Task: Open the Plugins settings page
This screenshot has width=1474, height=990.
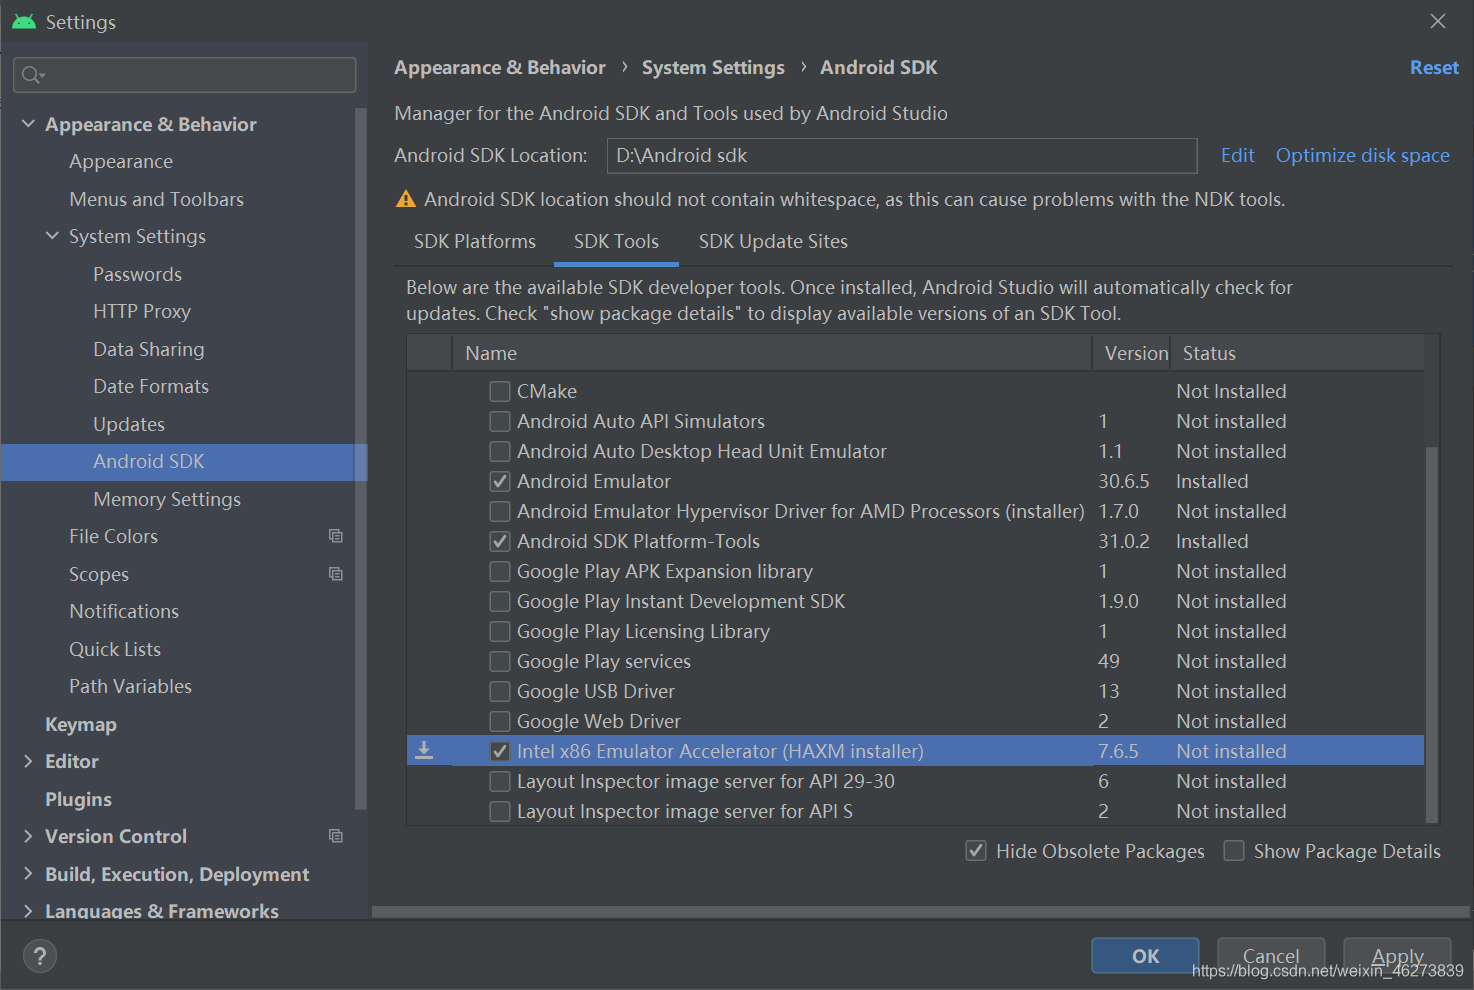Action: coord(78,799)
